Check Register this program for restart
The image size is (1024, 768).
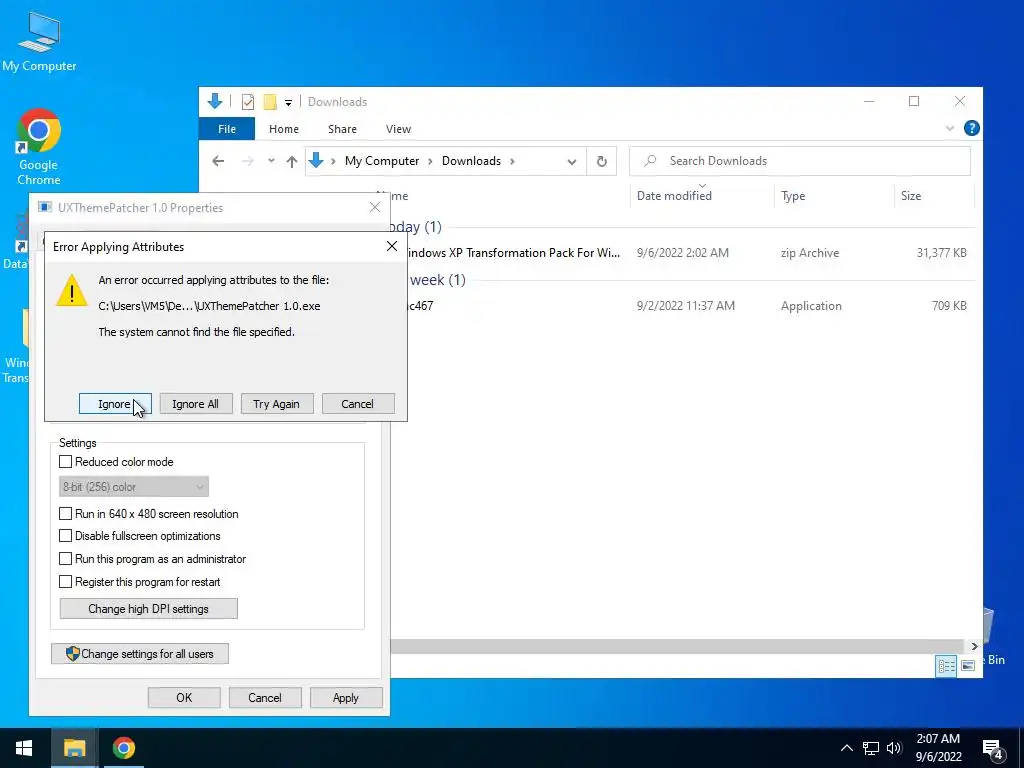pos(65,582)
